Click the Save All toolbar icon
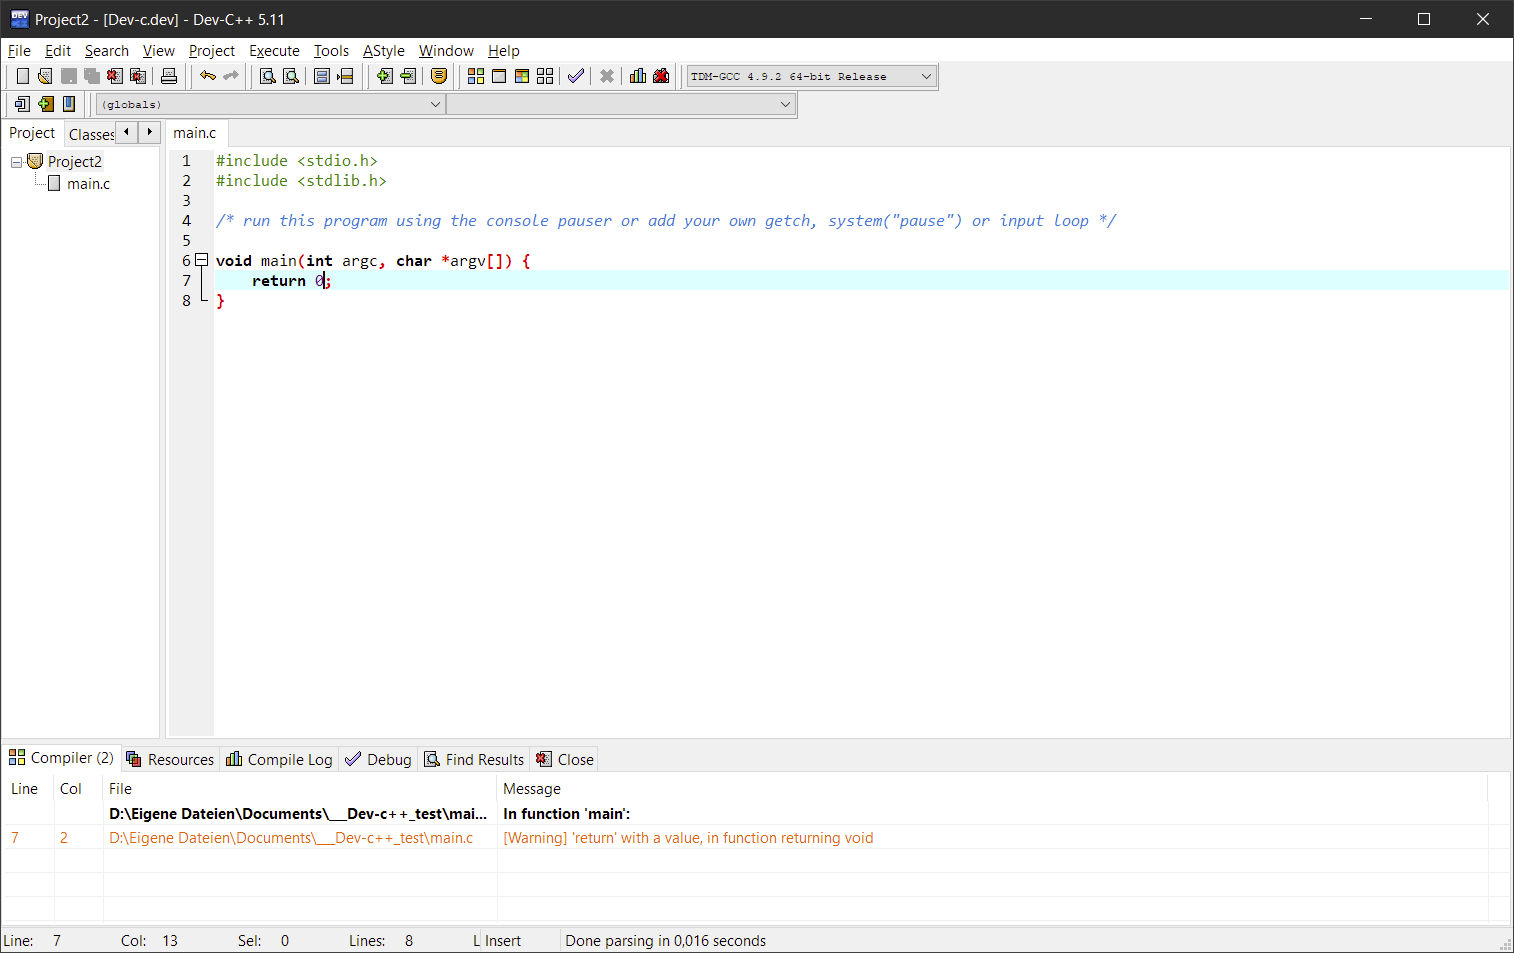This screenshot has width=1514, height=953. point(91,76)
